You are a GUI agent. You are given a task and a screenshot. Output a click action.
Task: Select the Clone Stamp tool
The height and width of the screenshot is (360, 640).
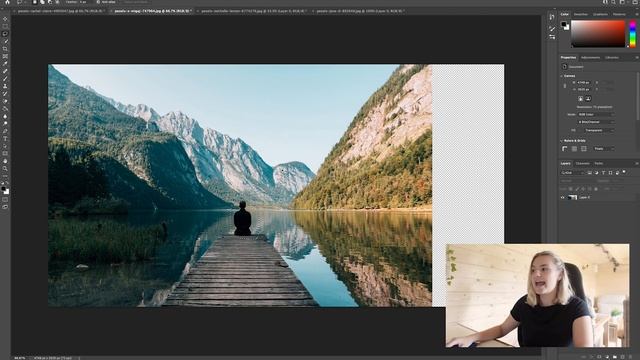(x=5, y=86)
